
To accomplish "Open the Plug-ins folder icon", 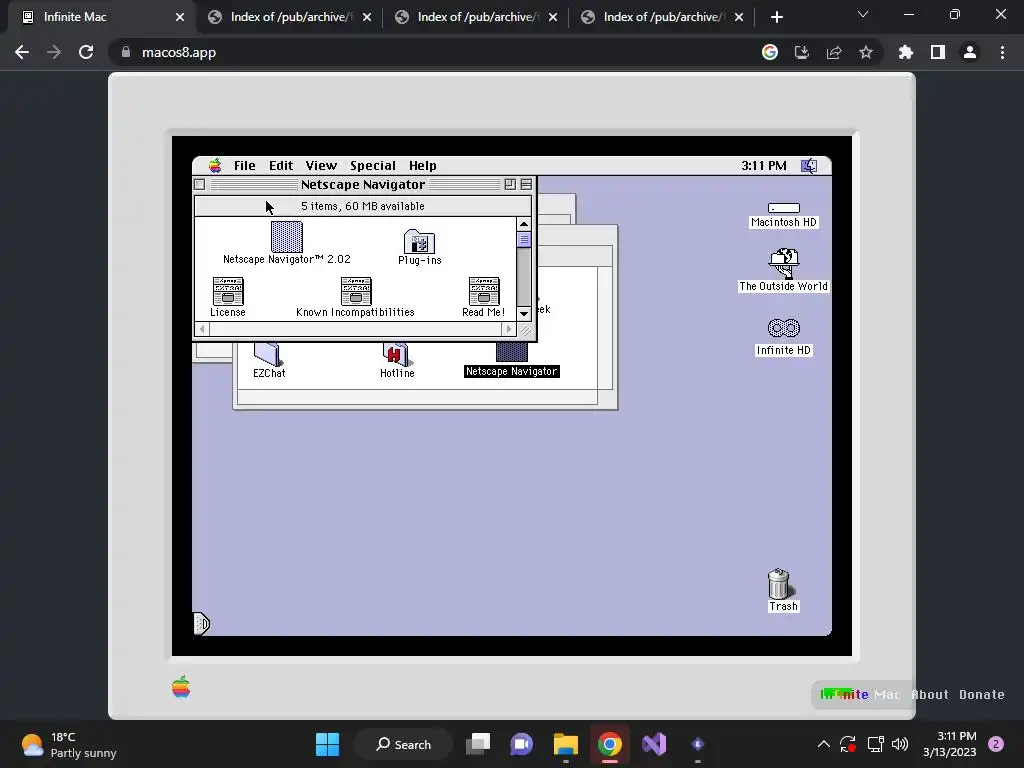I will click(419, 241).
